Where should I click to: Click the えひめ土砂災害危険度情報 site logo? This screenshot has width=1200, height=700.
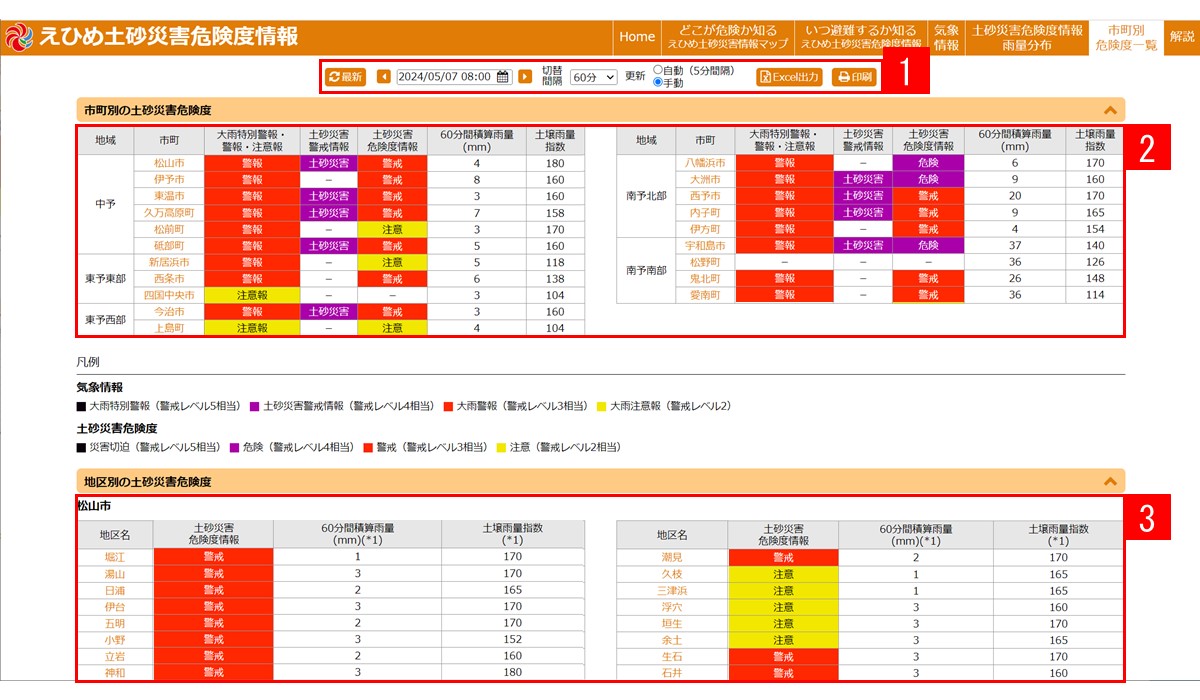click(152, 37)
